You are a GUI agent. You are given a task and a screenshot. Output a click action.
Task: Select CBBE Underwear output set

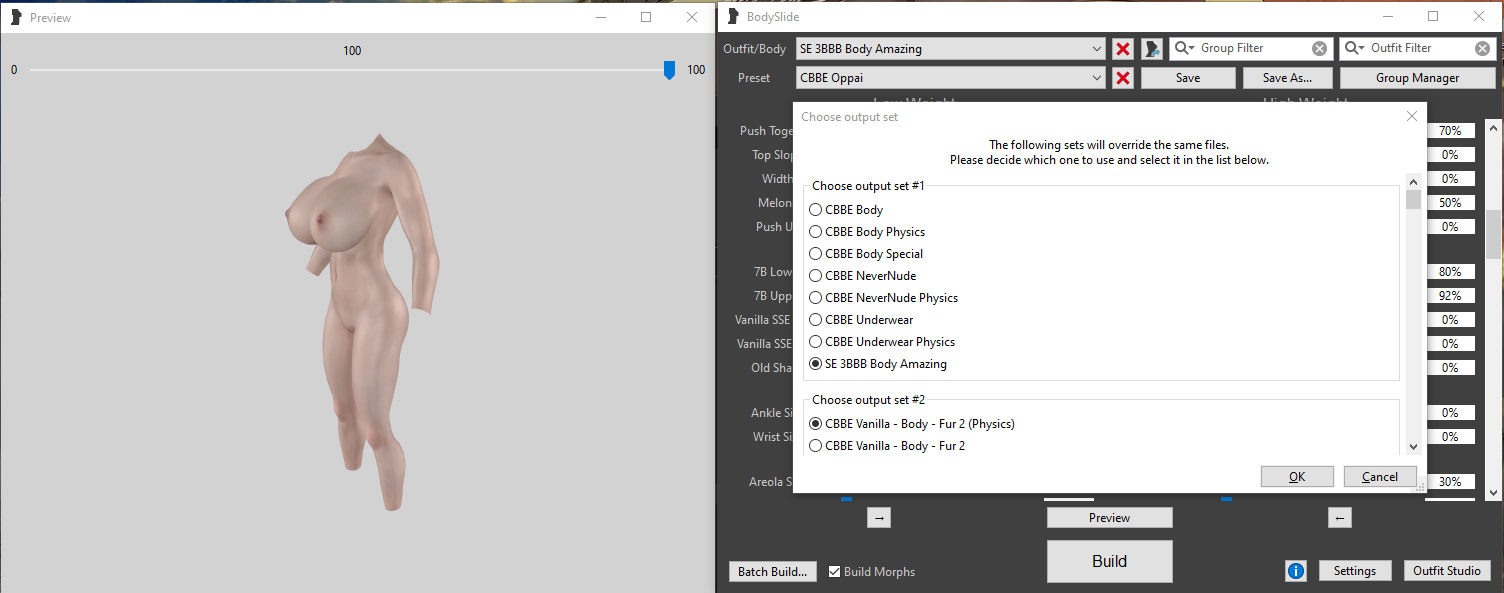tap(861, 320)
